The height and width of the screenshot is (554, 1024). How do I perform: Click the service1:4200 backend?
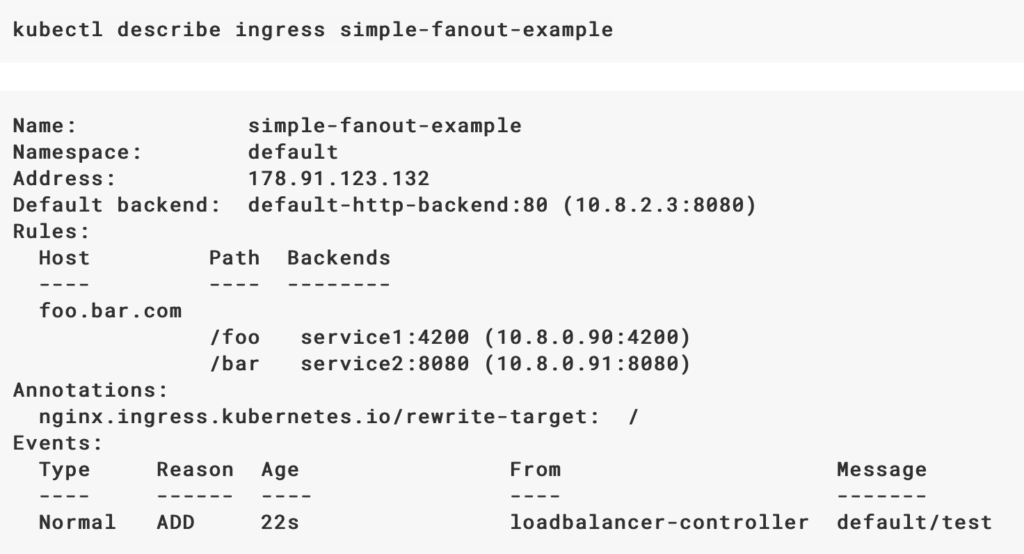click(x=385, y=337)
